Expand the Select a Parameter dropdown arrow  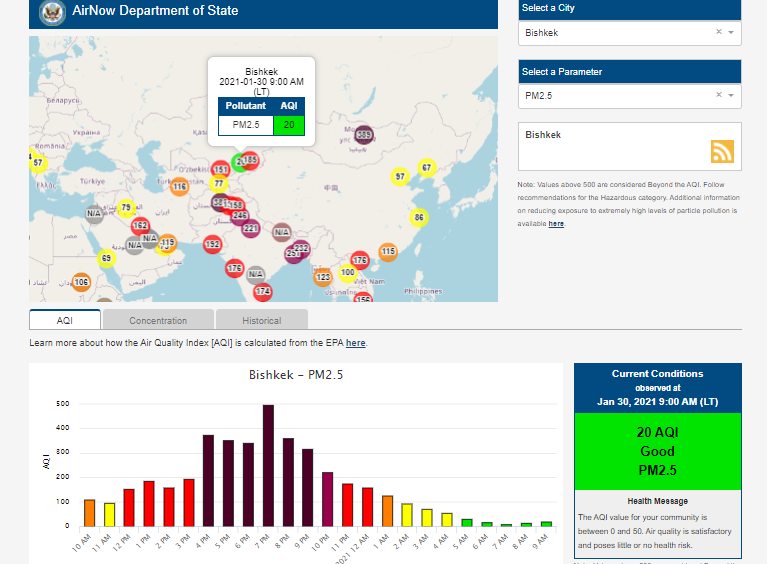731,95
